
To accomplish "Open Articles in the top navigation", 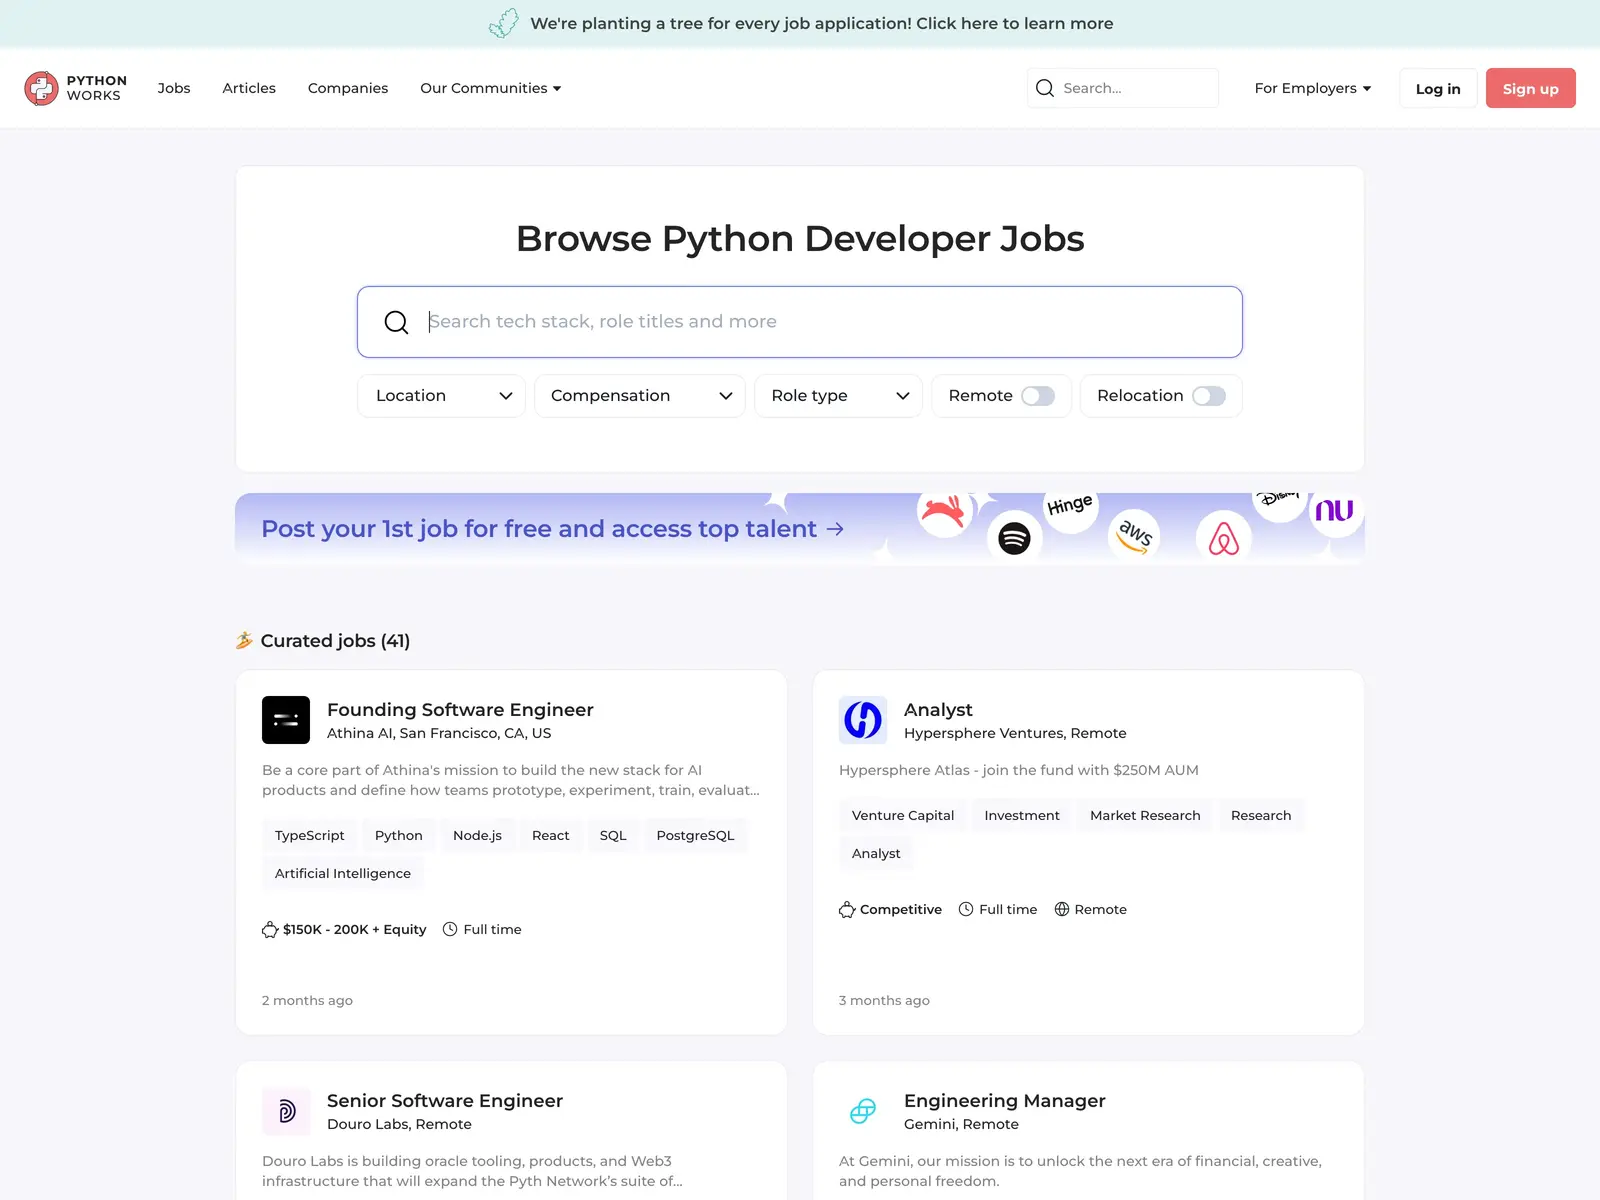I will click(249, 88).
